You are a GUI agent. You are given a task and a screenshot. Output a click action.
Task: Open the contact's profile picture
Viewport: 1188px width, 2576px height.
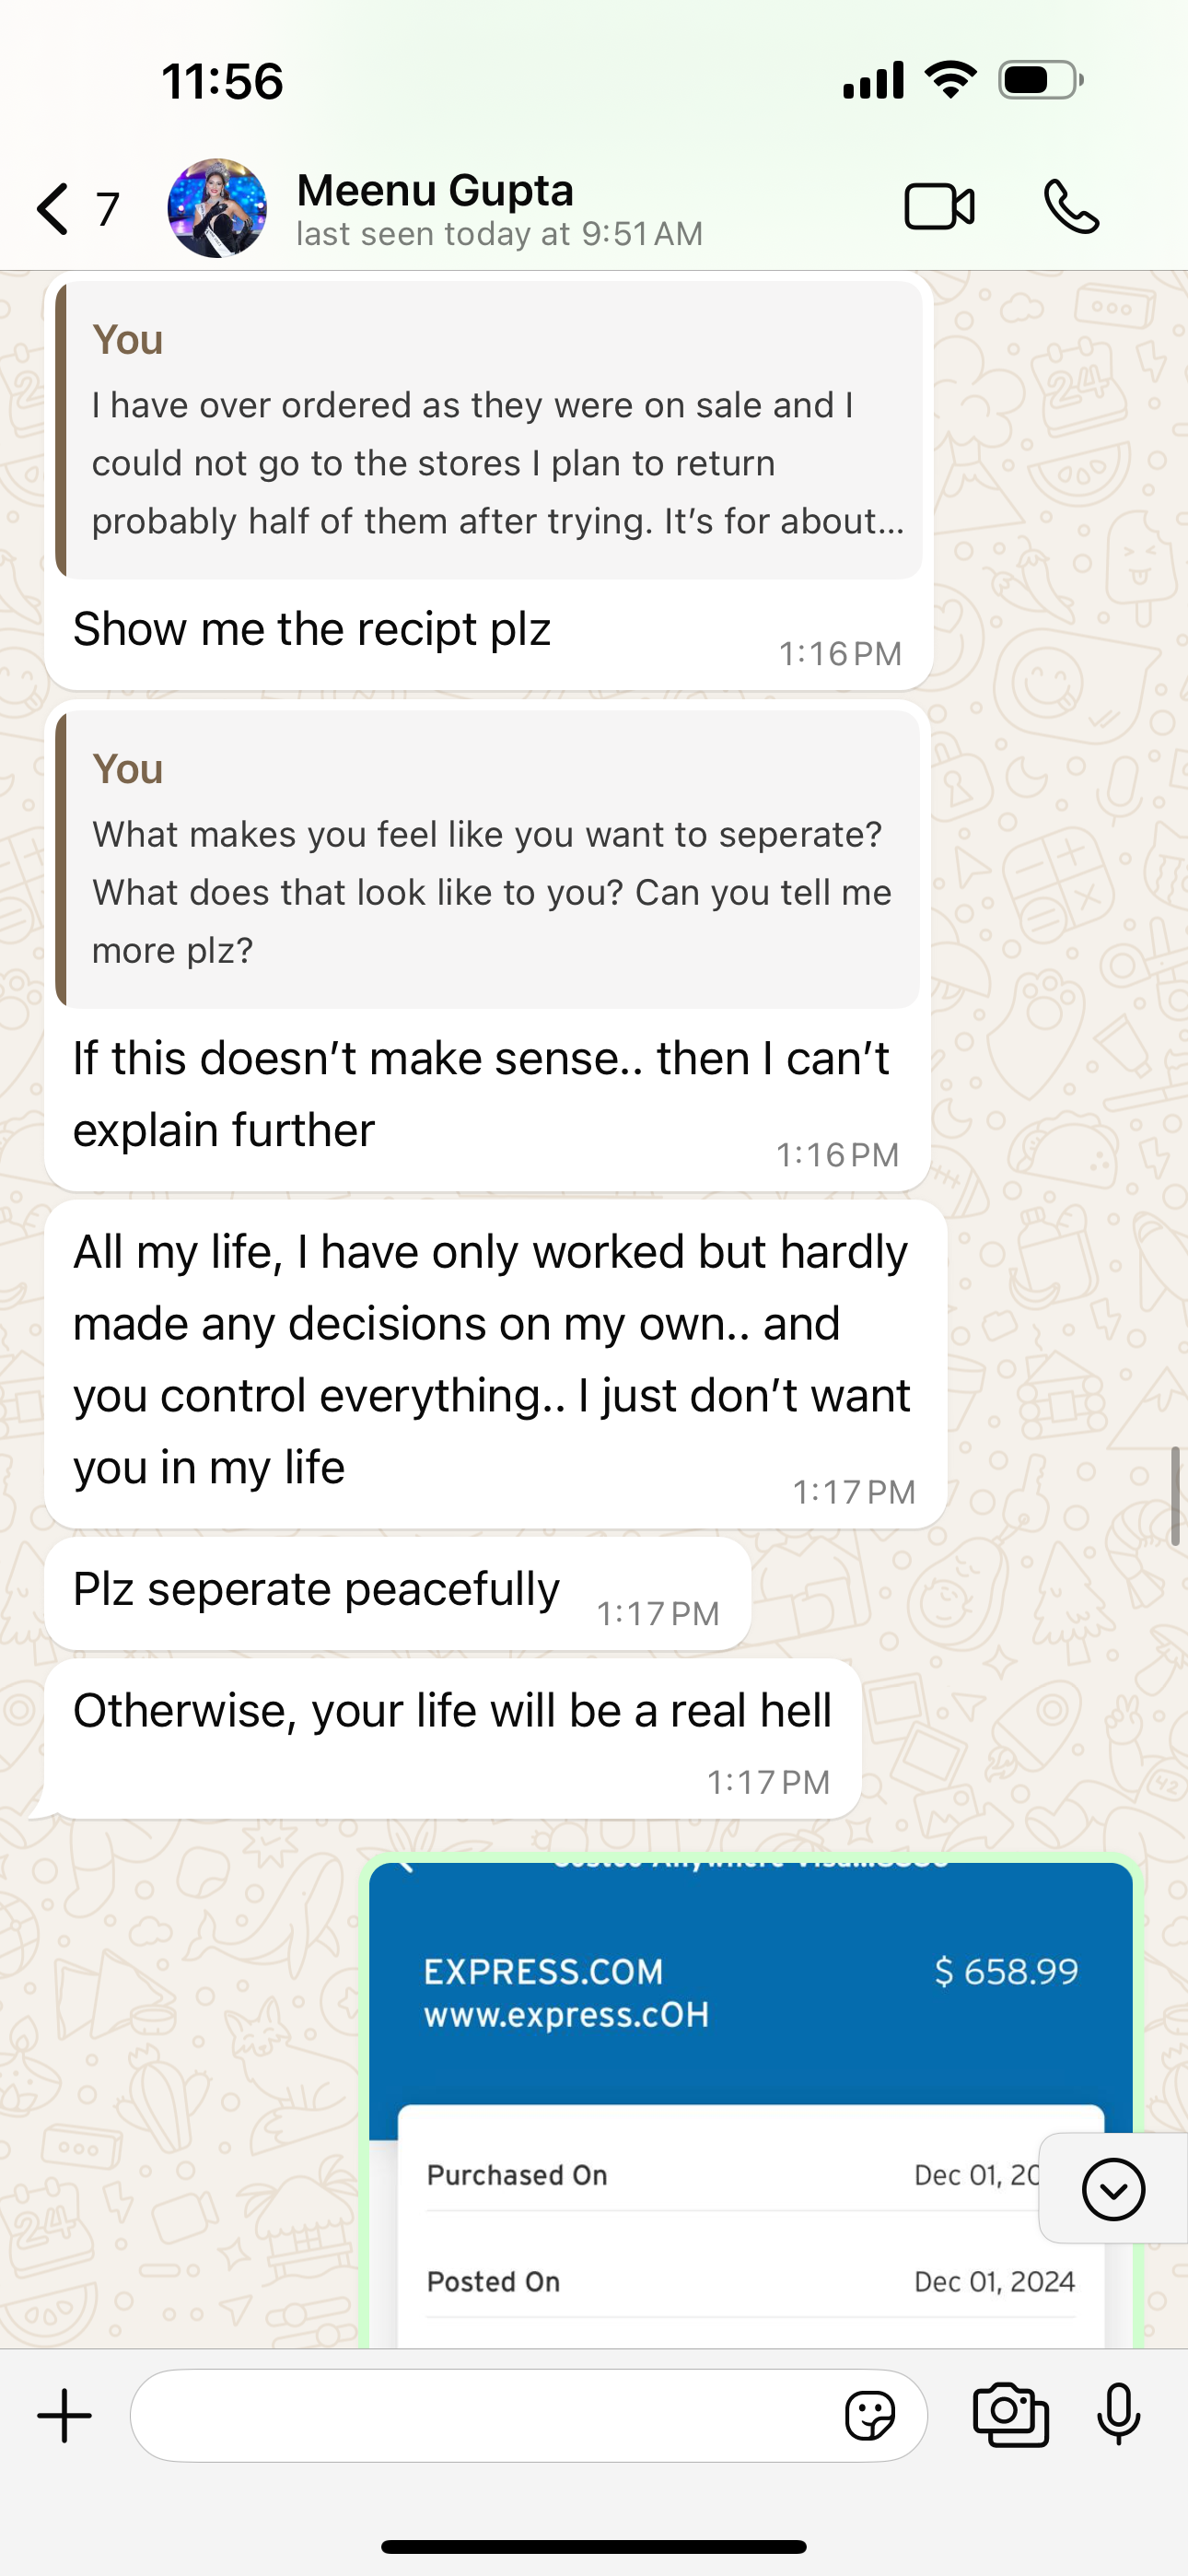[217, 208]
